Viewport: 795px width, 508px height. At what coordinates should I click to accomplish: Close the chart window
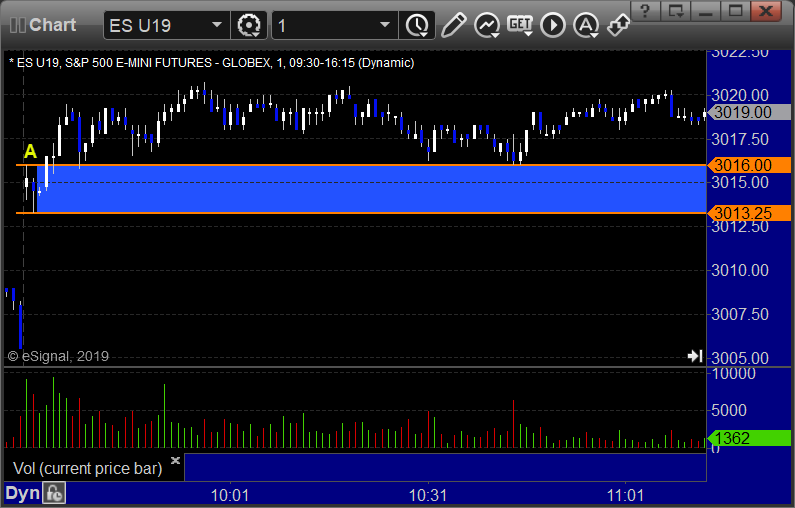pos(766,11)
